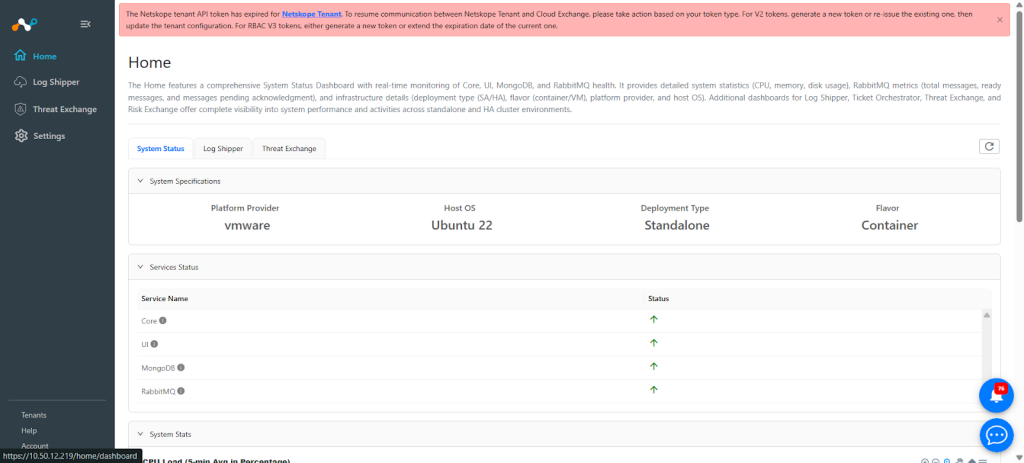Collapse the Services Status section
The width and height of the screenshot is (1024, 463).
click(140, 267)
